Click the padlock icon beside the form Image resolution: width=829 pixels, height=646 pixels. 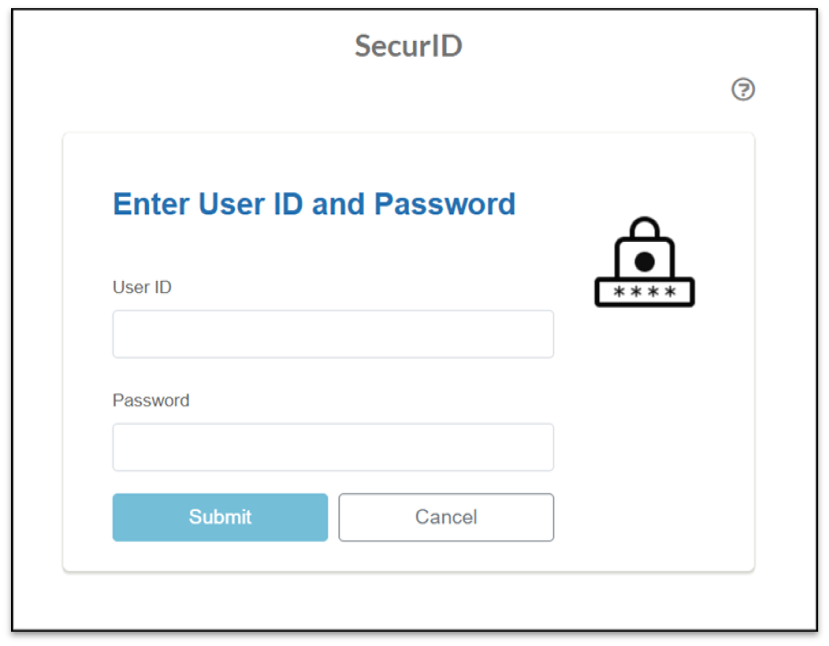tap(644, 262)
